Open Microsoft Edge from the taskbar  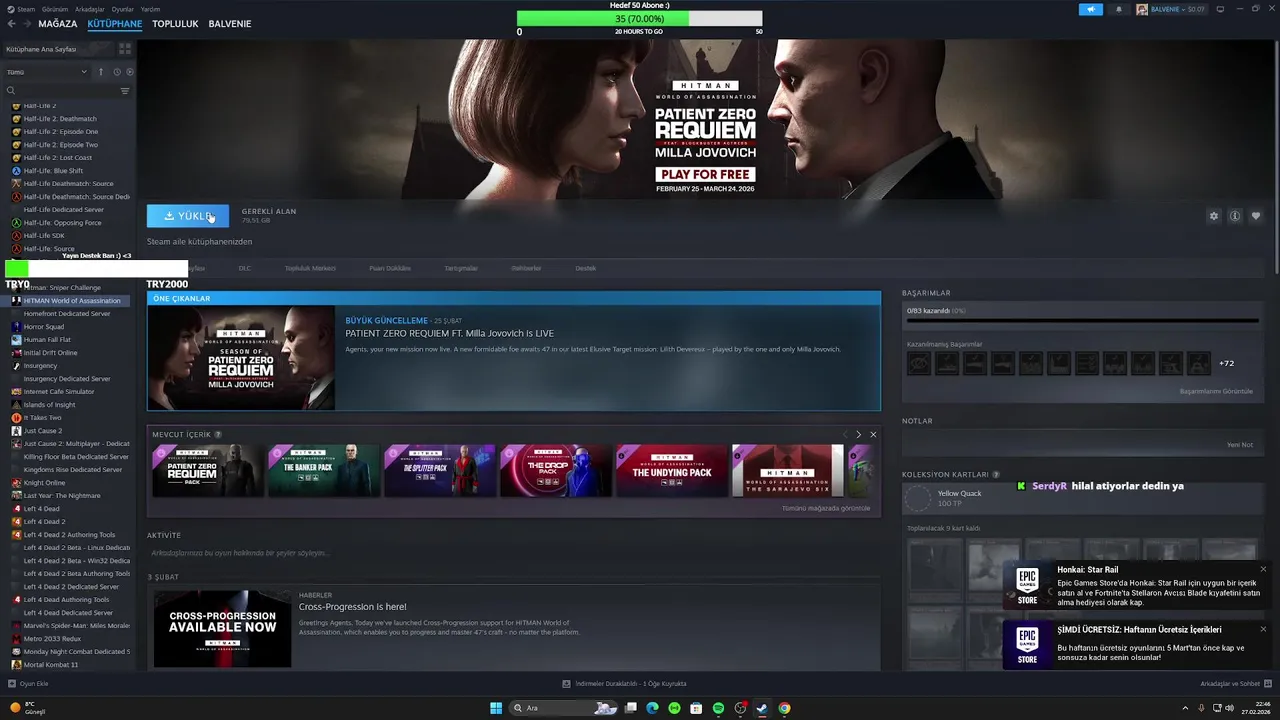[652, 708]
